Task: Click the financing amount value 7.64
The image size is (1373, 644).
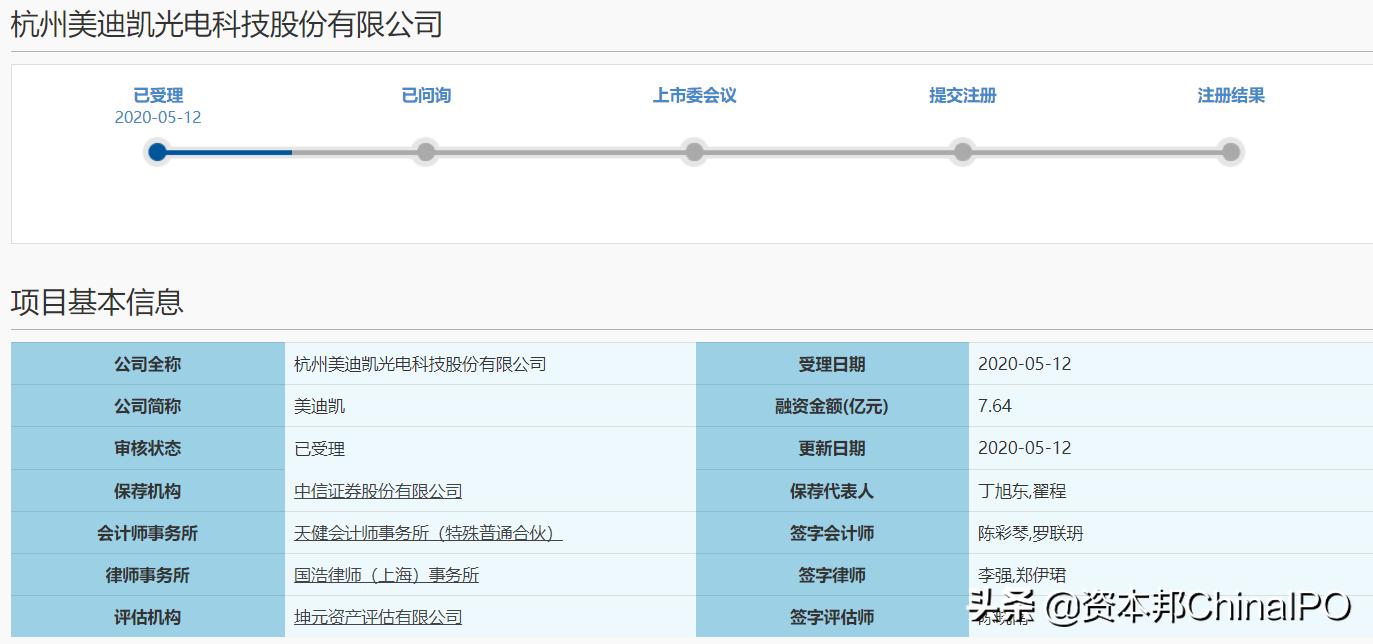Action: click(x=995, y=406)
